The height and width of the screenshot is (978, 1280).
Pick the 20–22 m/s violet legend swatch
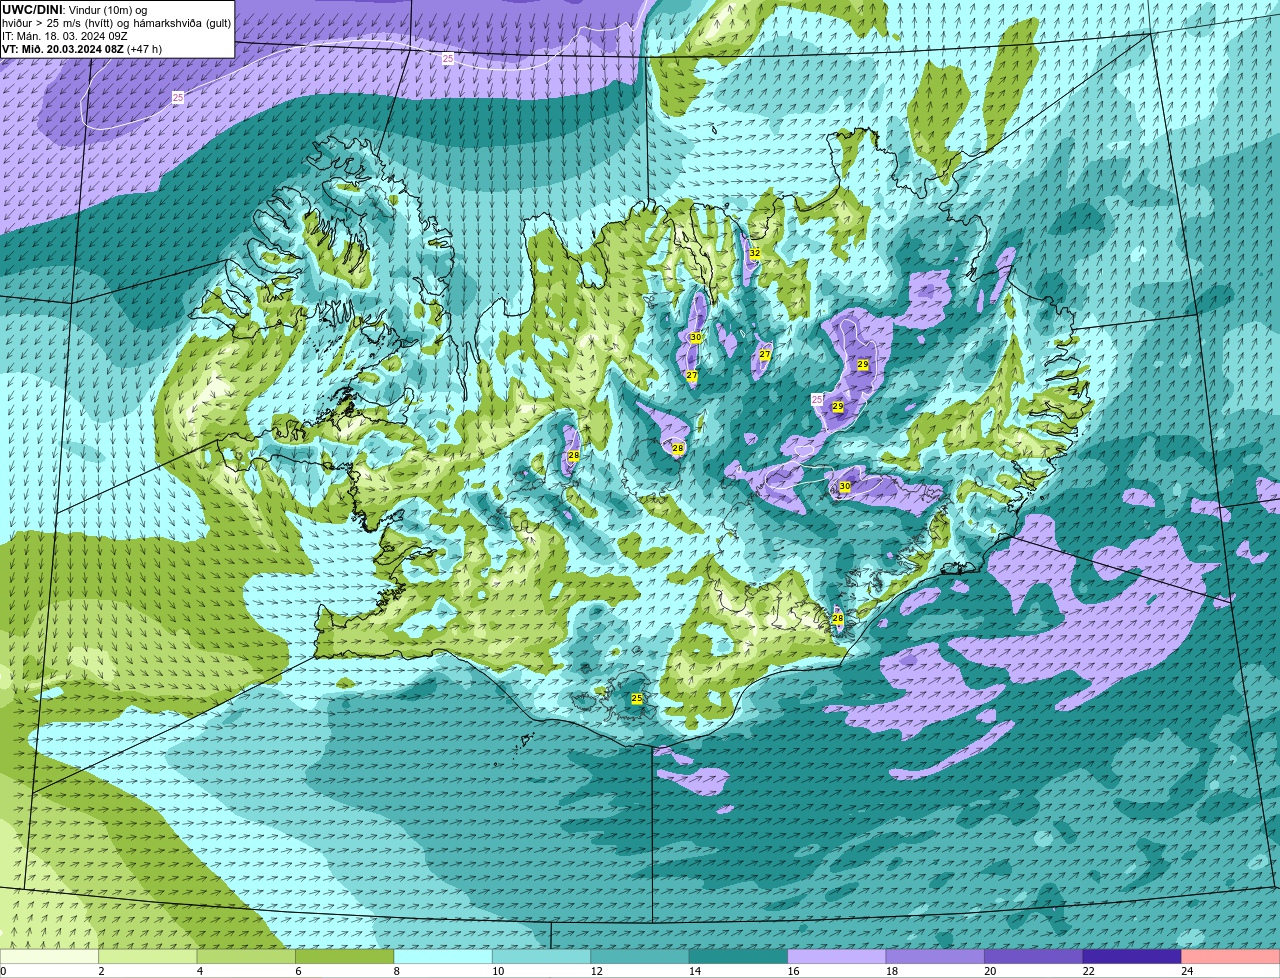[1034, 956]
